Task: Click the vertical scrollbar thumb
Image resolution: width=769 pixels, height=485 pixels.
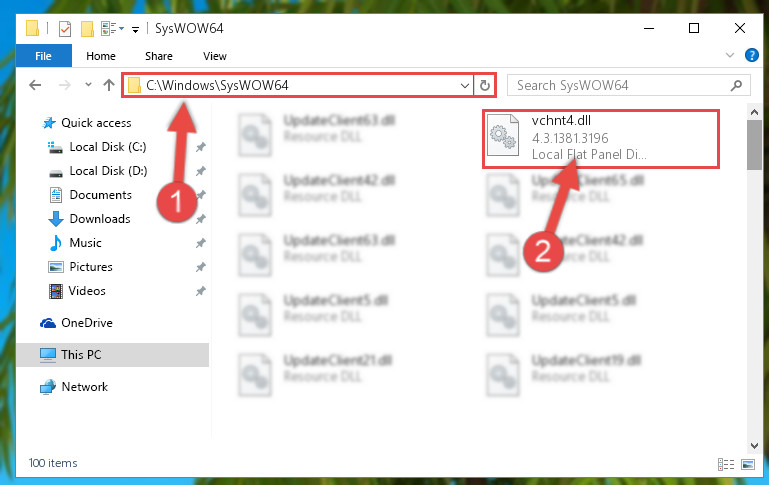Action: tap(754, 145)
